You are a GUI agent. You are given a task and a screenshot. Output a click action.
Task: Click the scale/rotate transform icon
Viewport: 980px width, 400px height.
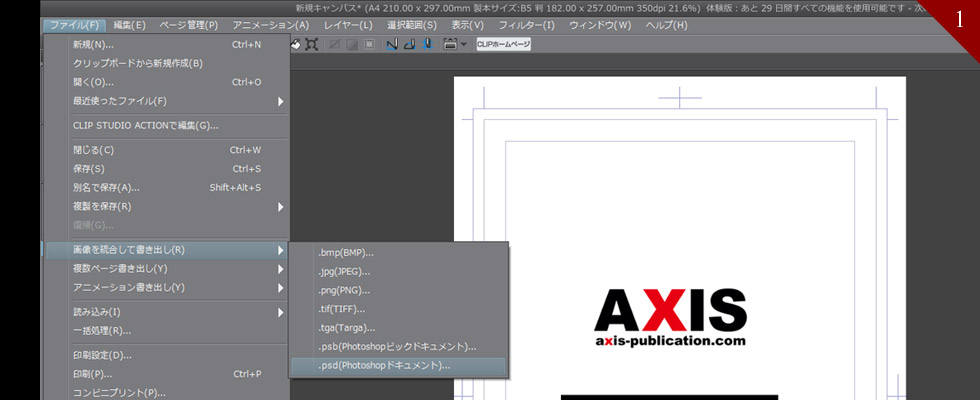(x=311, y=44)
